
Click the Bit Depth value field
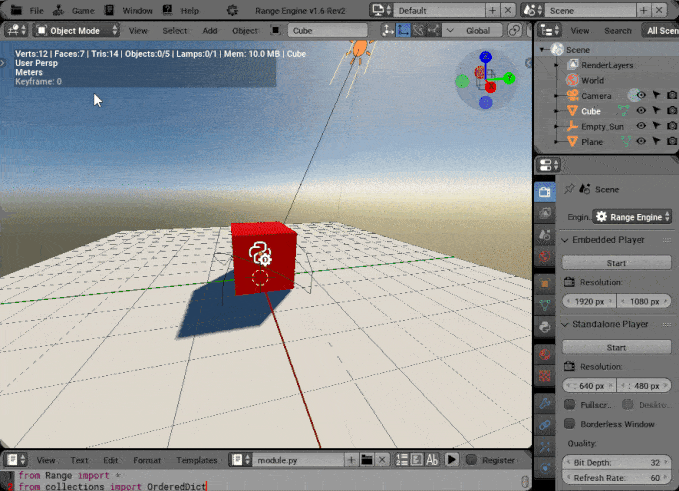click(616, 462)
